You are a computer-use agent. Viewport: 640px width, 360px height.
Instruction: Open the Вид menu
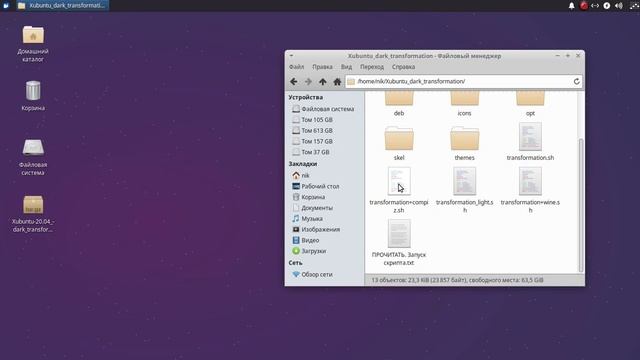click(346, 67)
